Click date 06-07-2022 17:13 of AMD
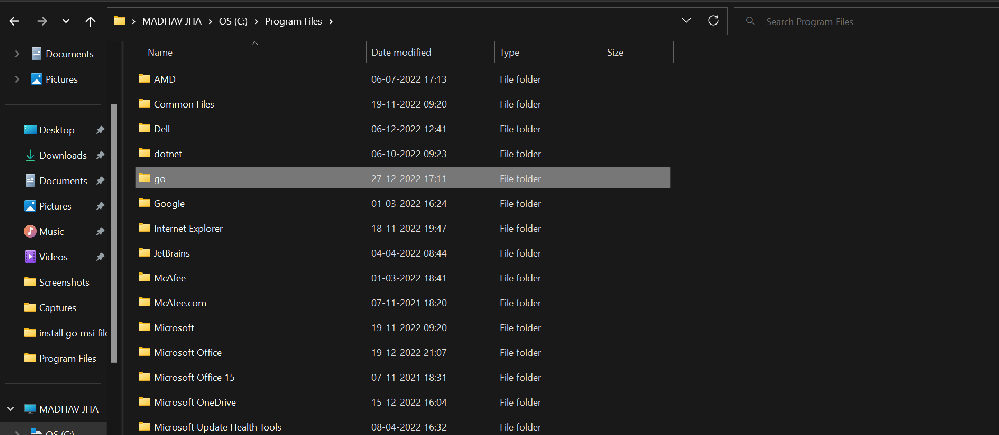 coord(409,80)
